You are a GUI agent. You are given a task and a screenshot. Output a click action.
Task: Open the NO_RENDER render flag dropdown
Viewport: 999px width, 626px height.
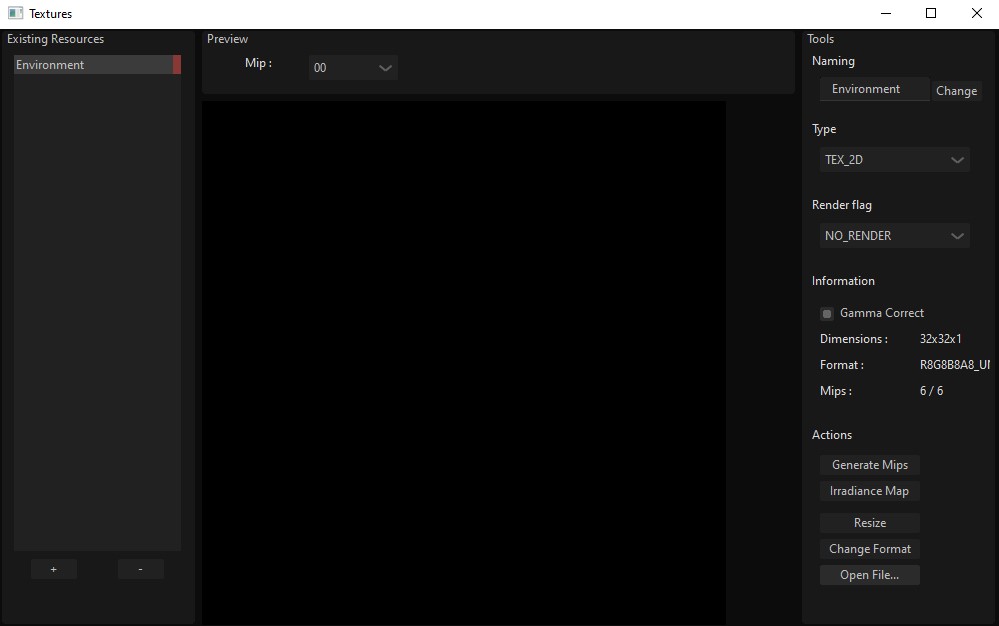click(x=895, y=236)
